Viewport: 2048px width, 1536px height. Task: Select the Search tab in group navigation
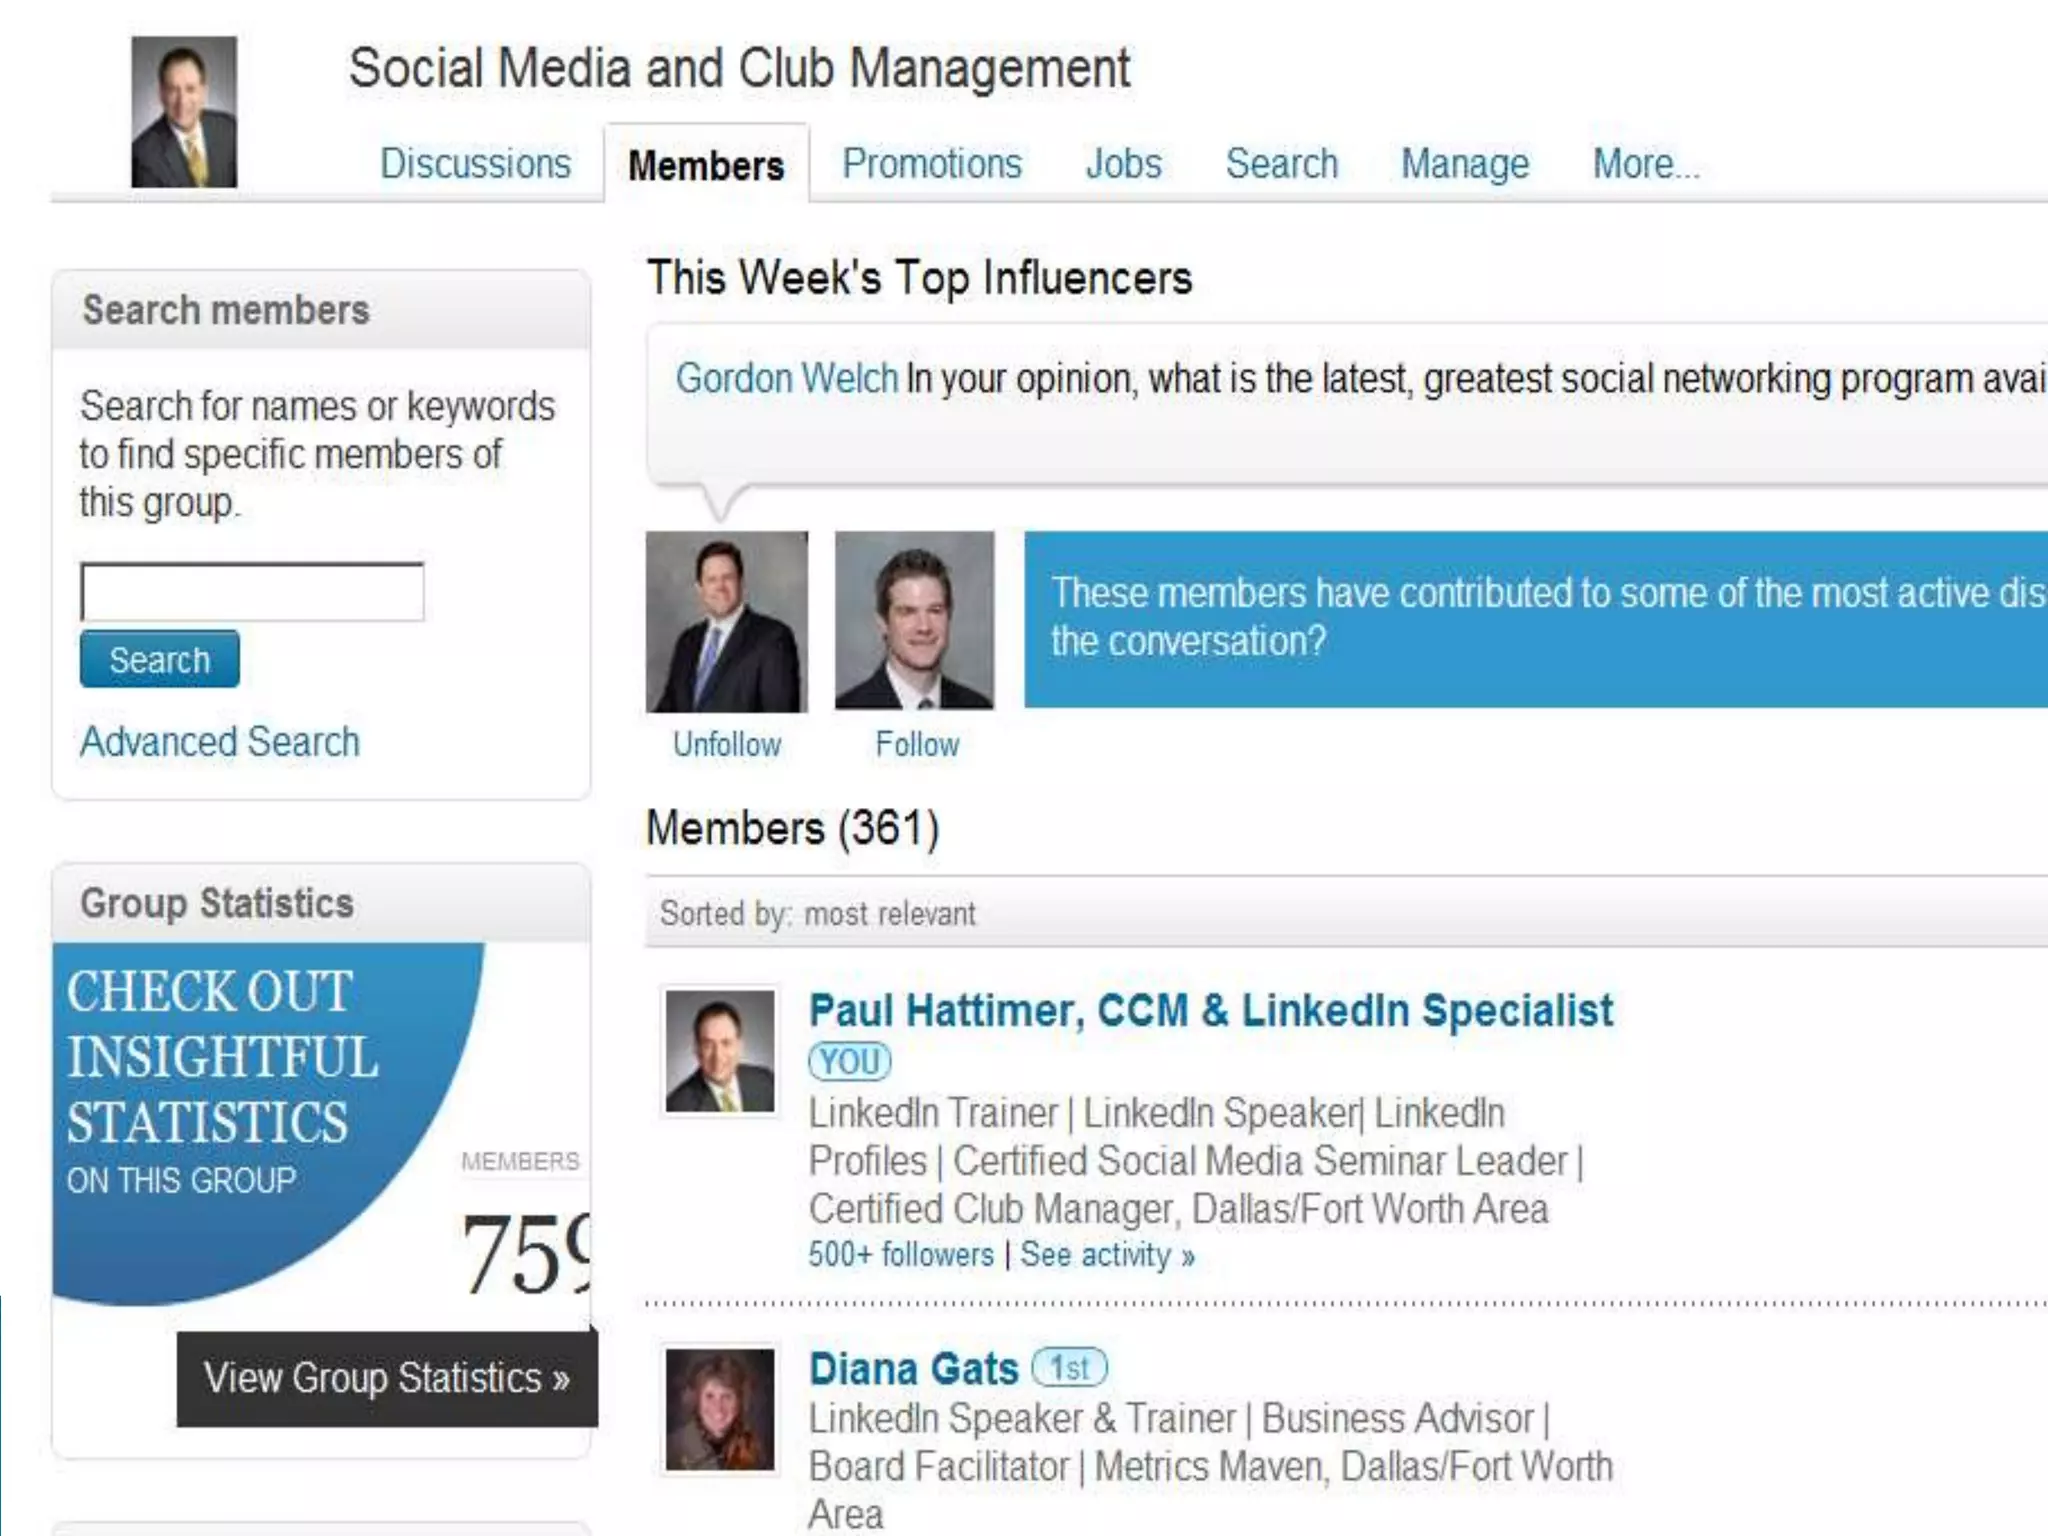click(x=1281, y=164)
